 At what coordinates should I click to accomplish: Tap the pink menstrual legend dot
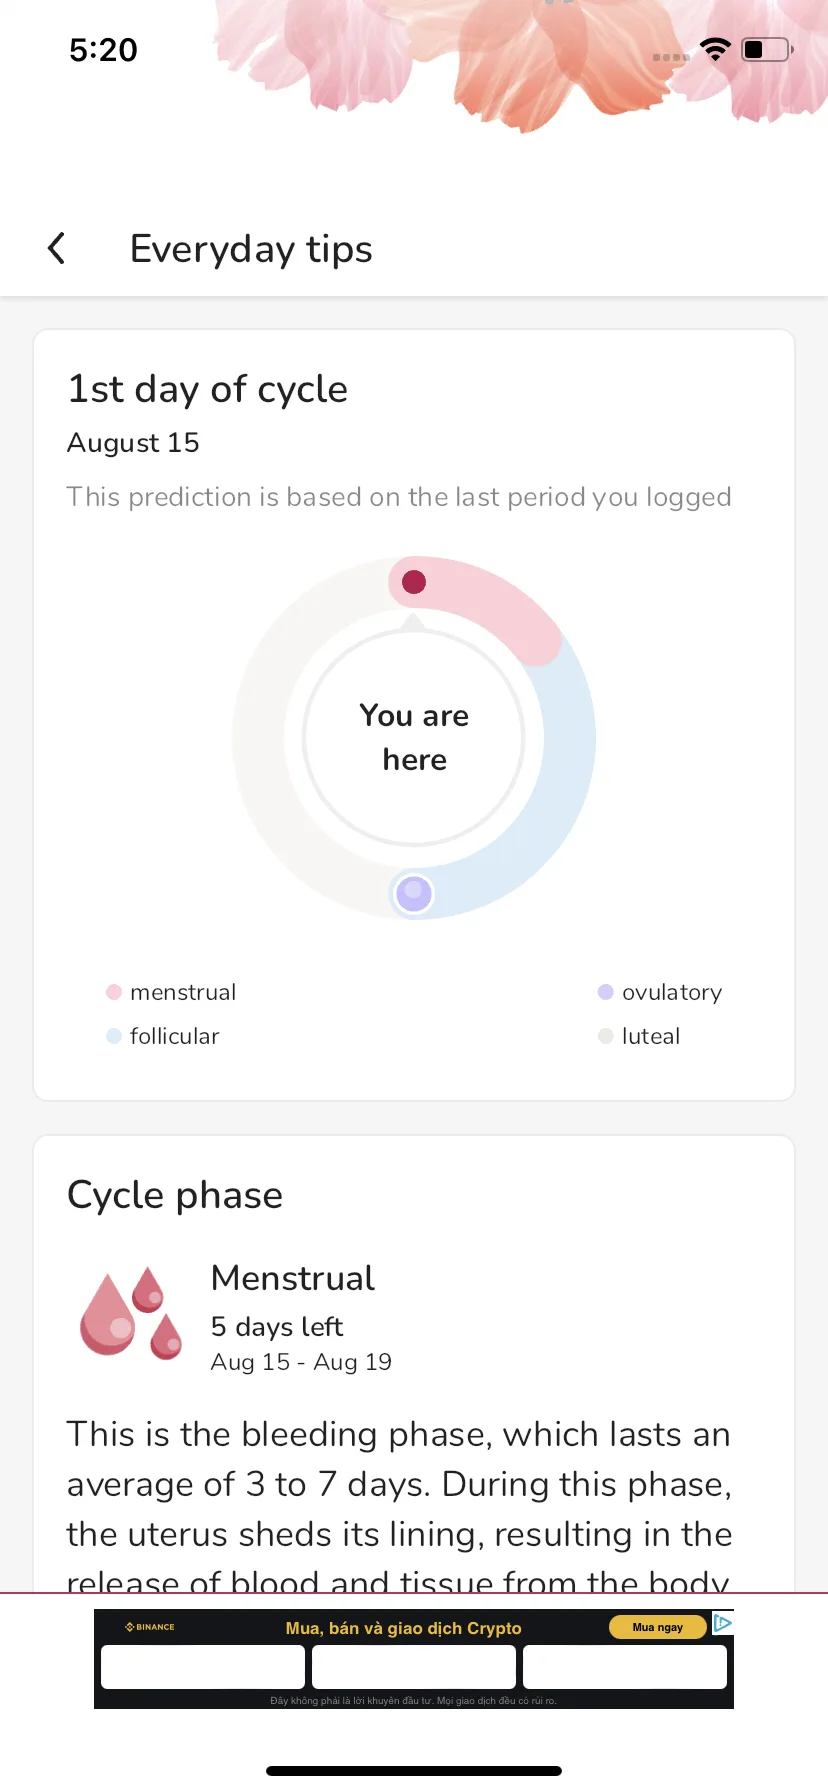pyautogui.click(x=114, y=992)
